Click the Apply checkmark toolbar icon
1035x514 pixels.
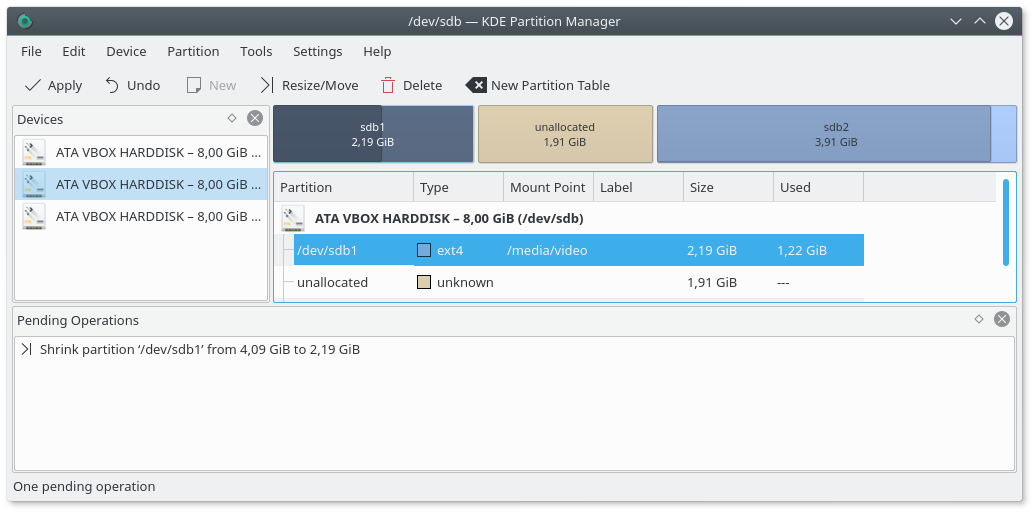(33, 85)
